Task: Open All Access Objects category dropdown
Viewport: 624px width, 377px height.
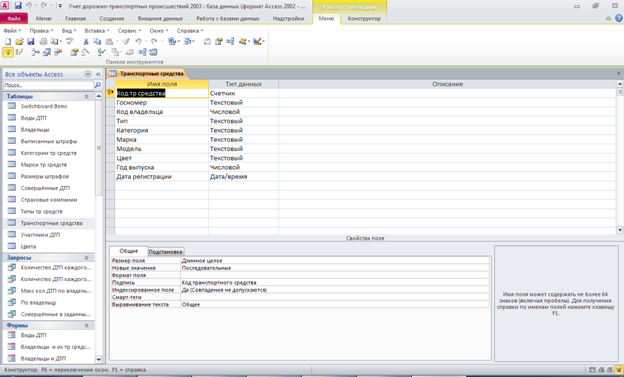Action: (88, 74)
